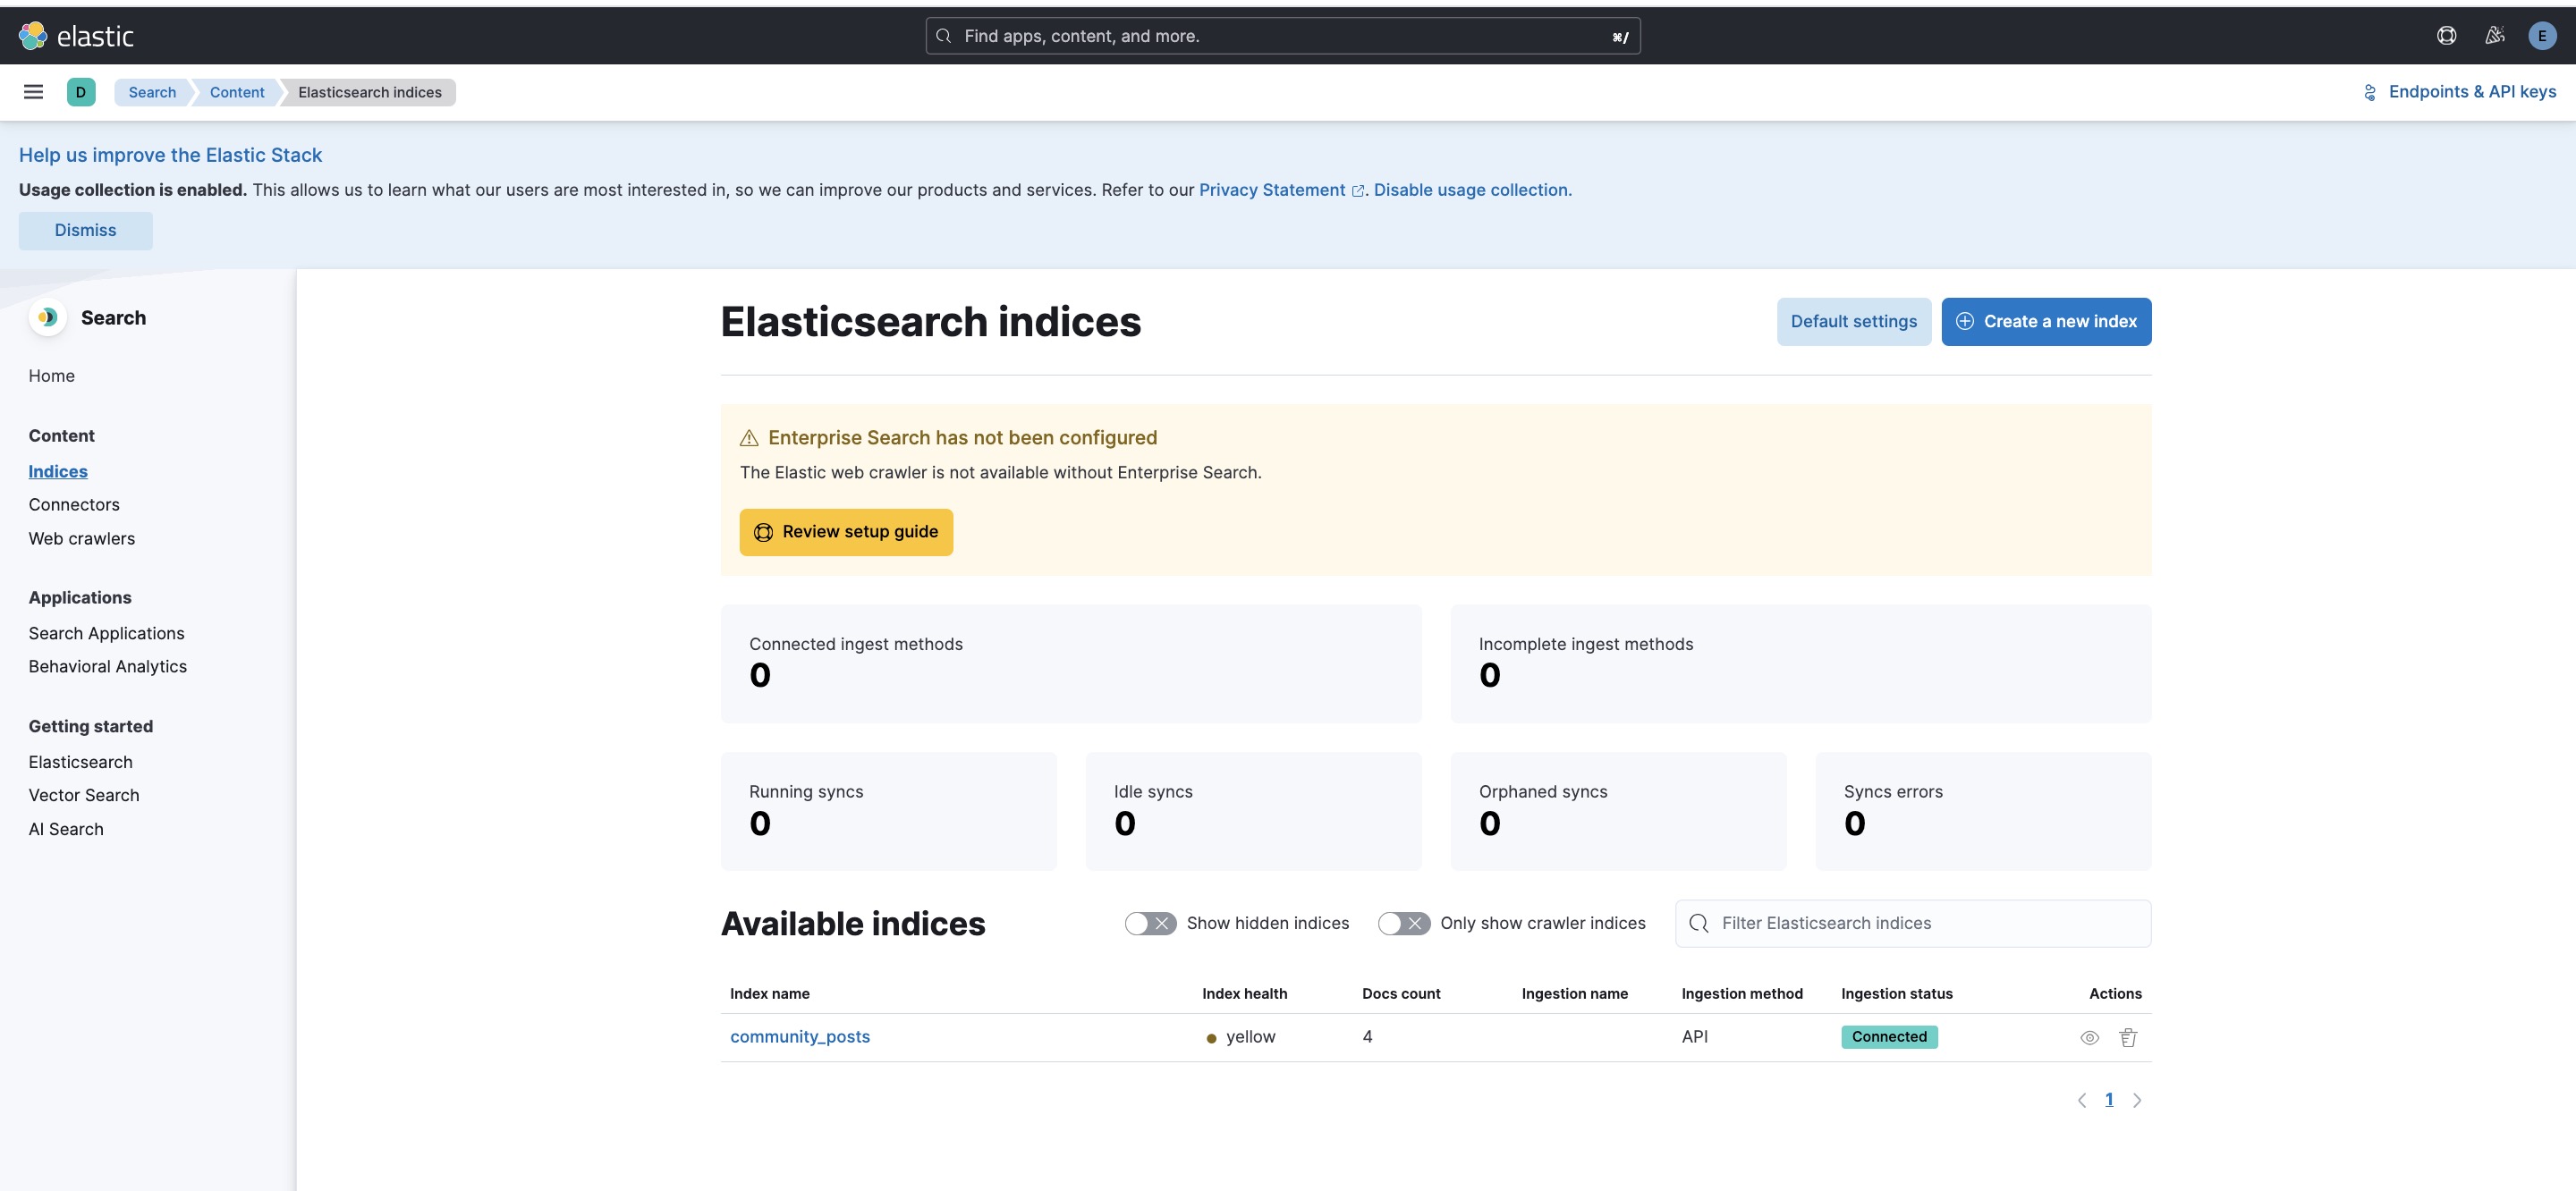Click the Ingestion status column header

[1896, 994]
